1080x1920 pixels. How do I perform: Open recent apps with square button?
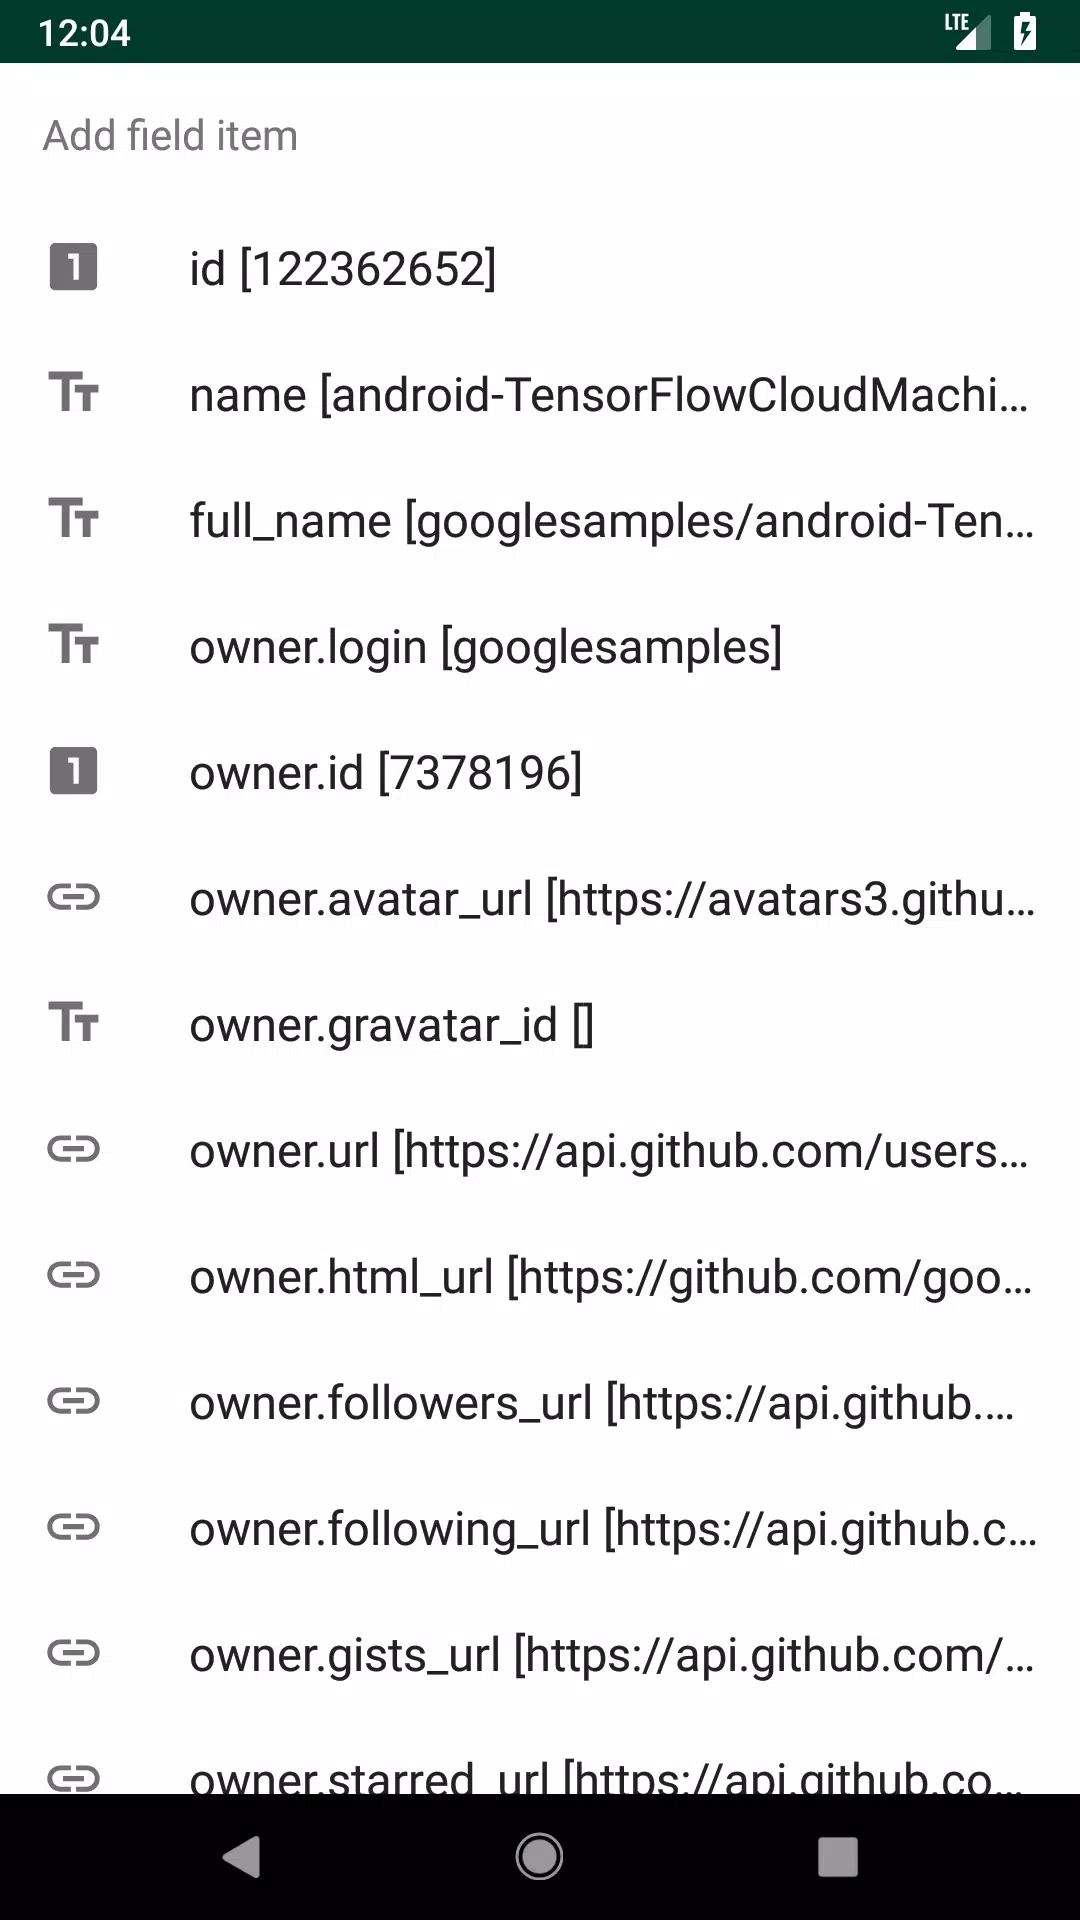tap(838, 1857)
